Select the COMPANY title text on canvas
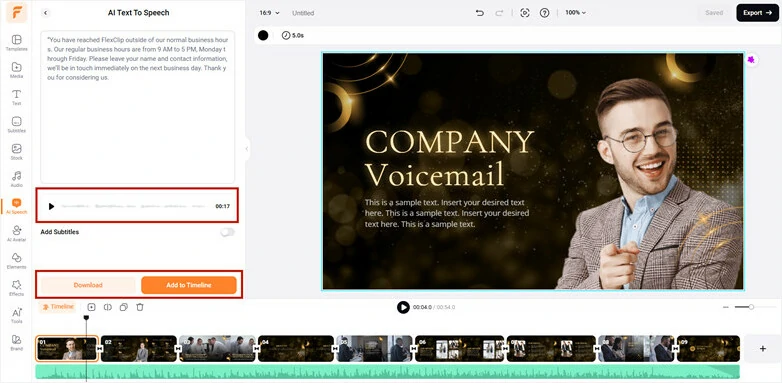This screenshot has height=383, width=782. point(450,142)
